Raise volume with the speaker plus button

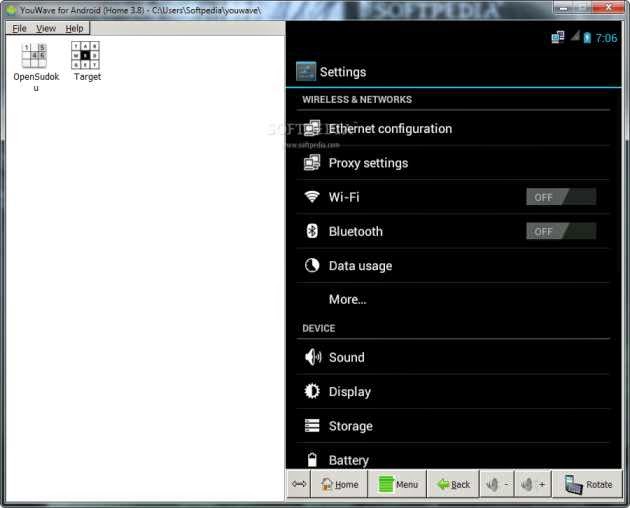pos(533,484)
